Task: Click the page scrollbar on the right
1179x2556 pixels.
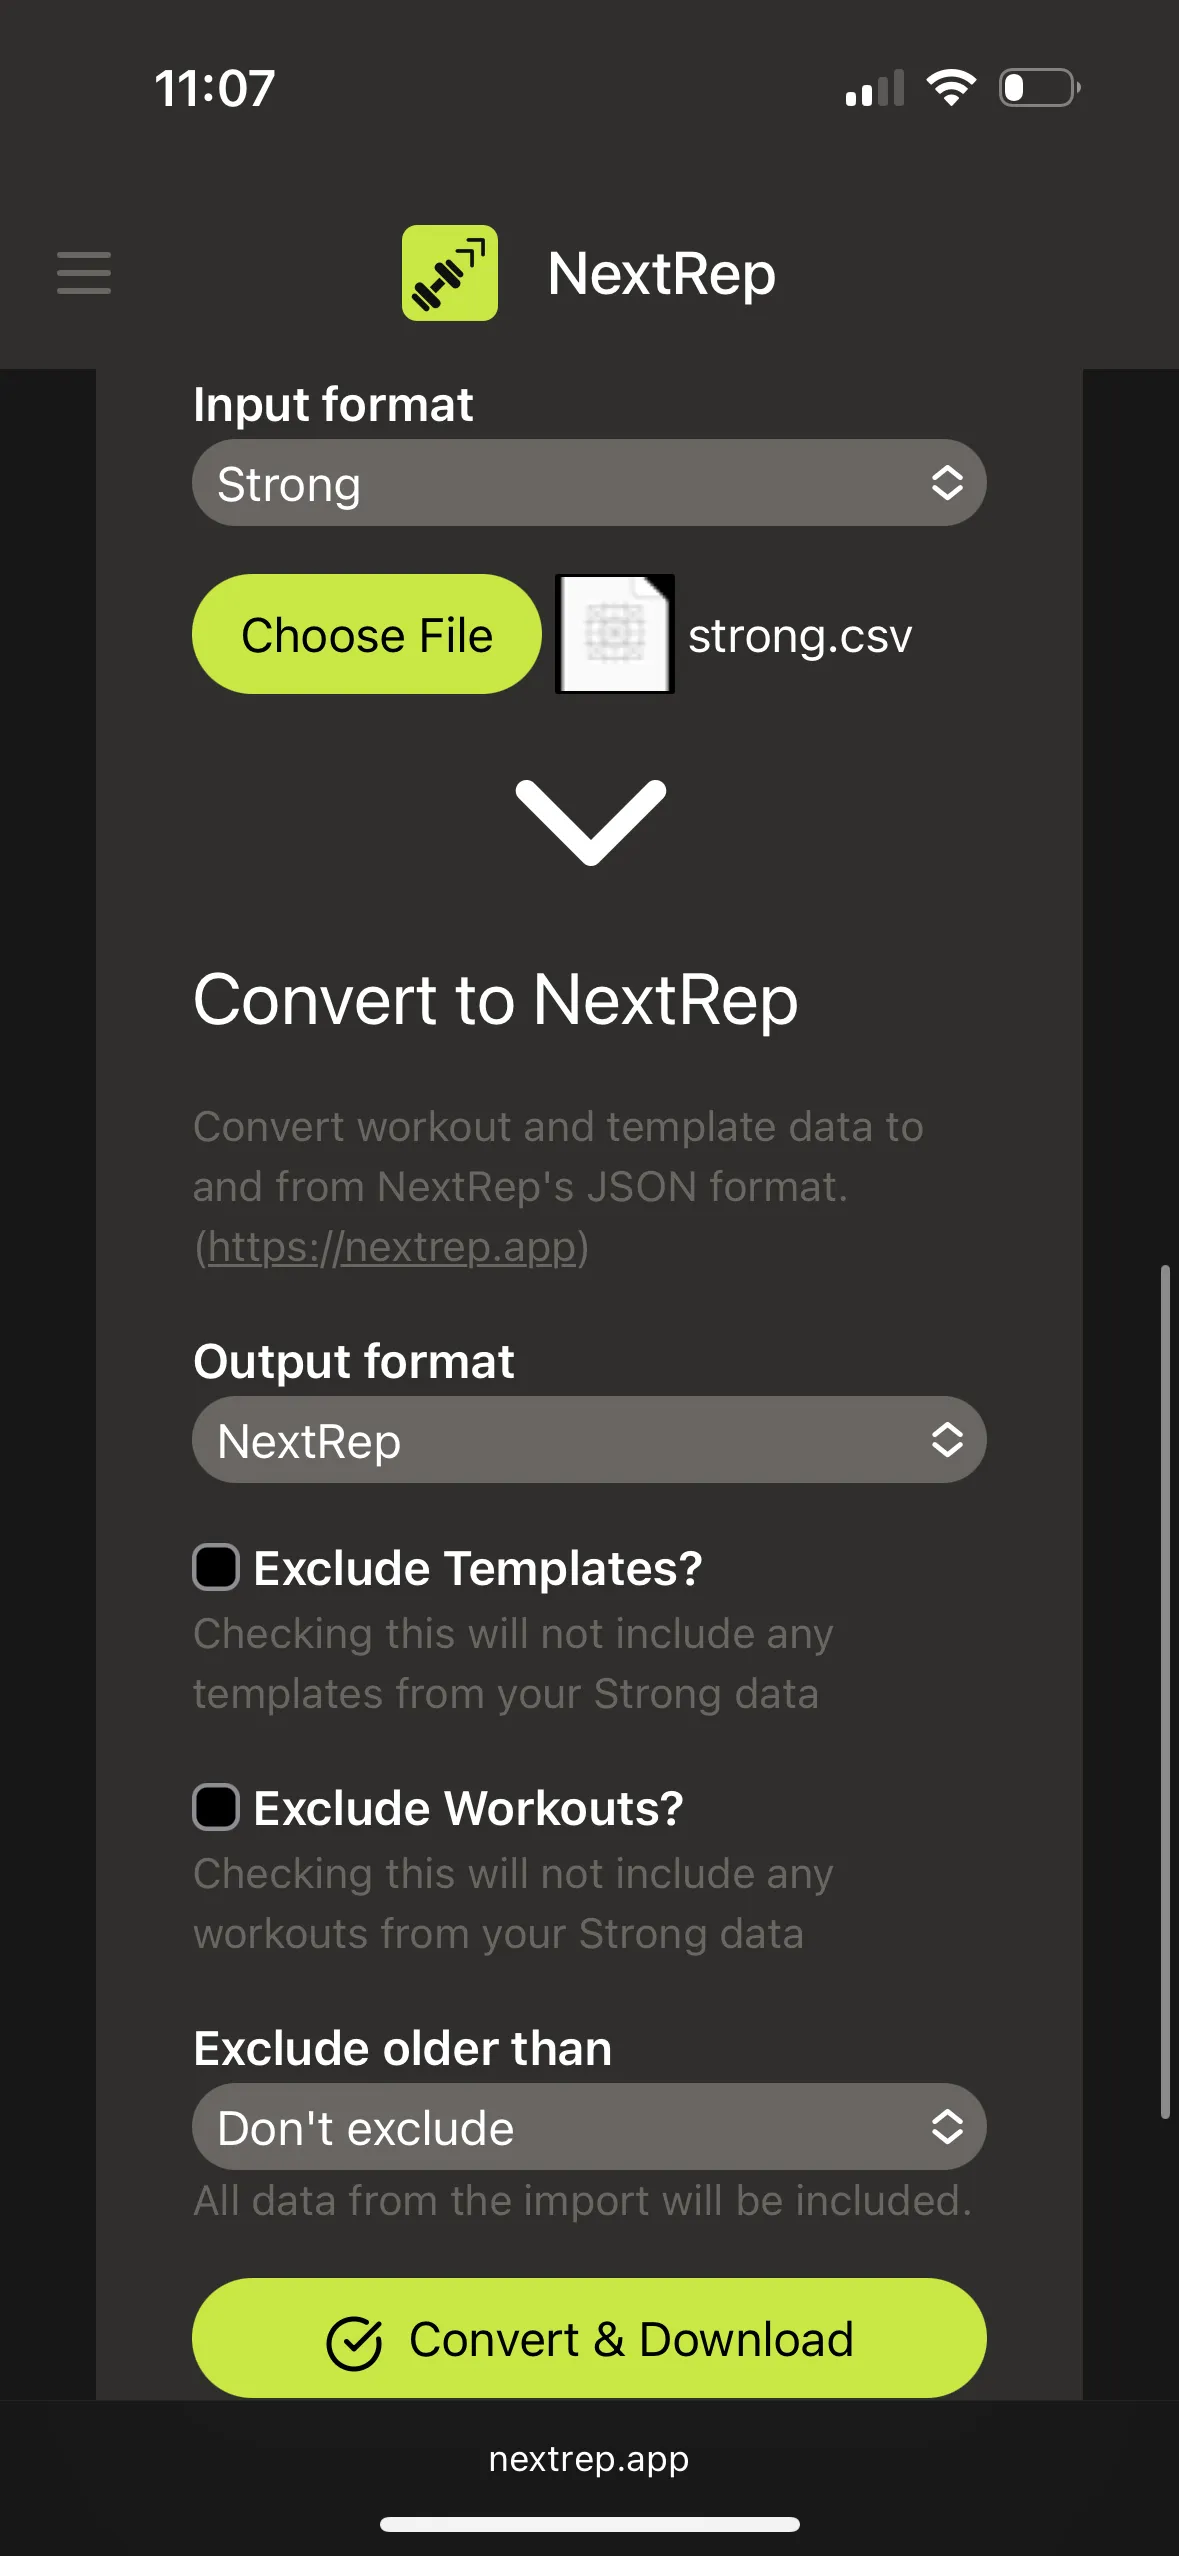Action: click(x=1165, y=1690)
